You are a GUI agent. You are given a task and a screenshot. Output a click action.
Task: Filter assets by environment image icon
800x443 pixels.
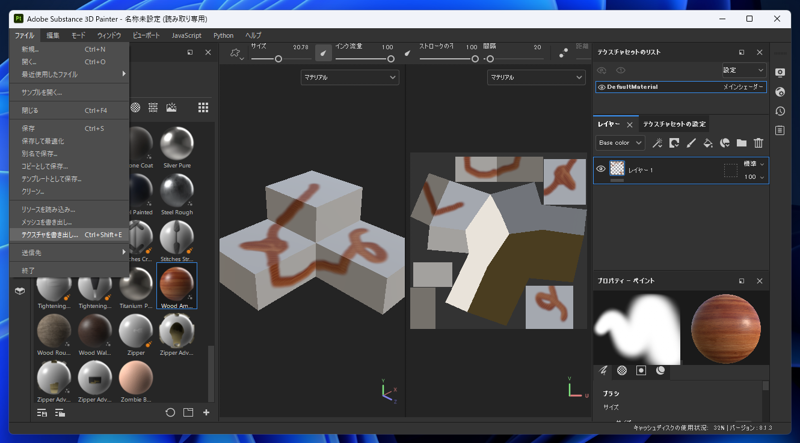(171, 107)
